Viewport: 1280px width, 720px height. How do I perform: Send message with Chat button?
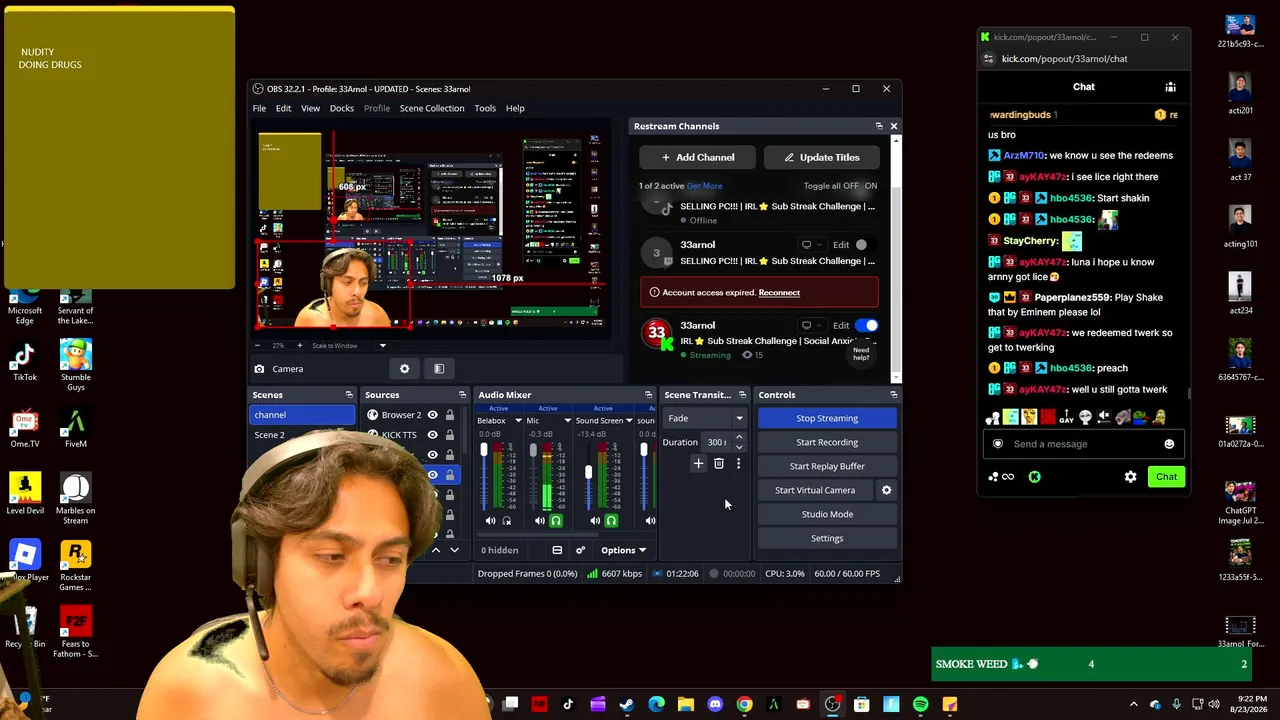pos(1166,477)
